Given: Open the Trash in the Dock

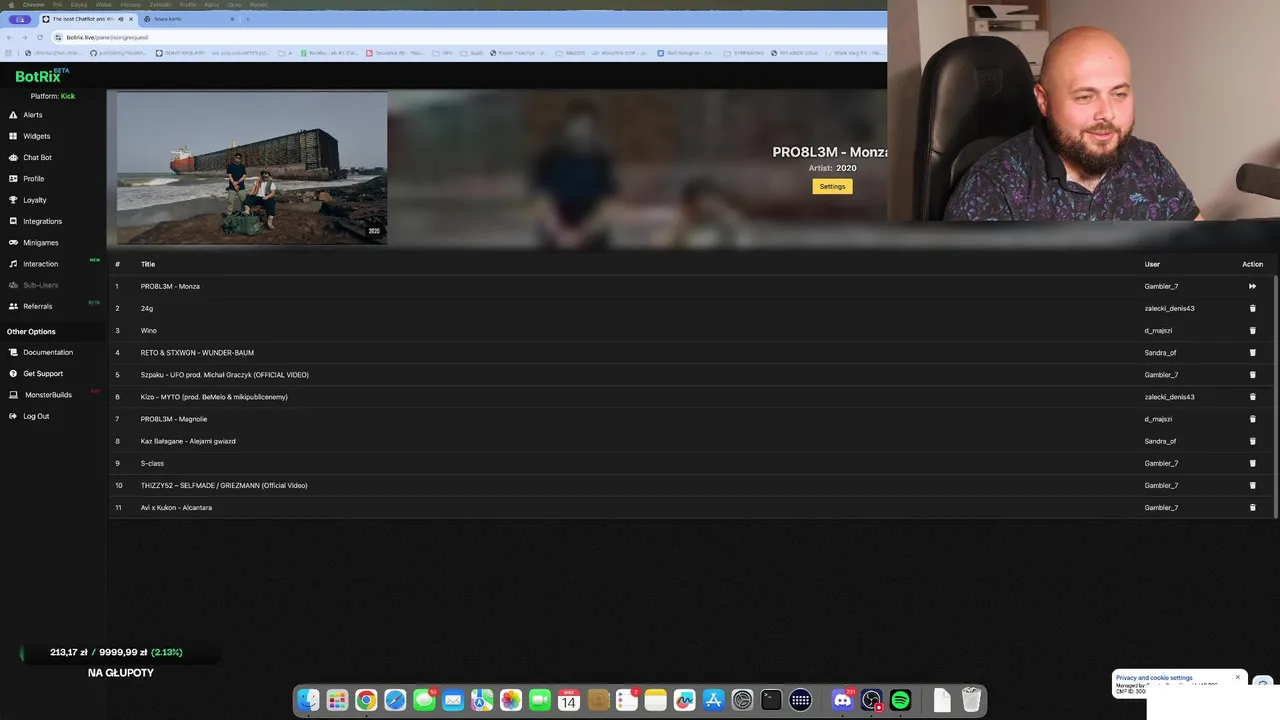Looking at the screenshot, I should coord(971,700).
